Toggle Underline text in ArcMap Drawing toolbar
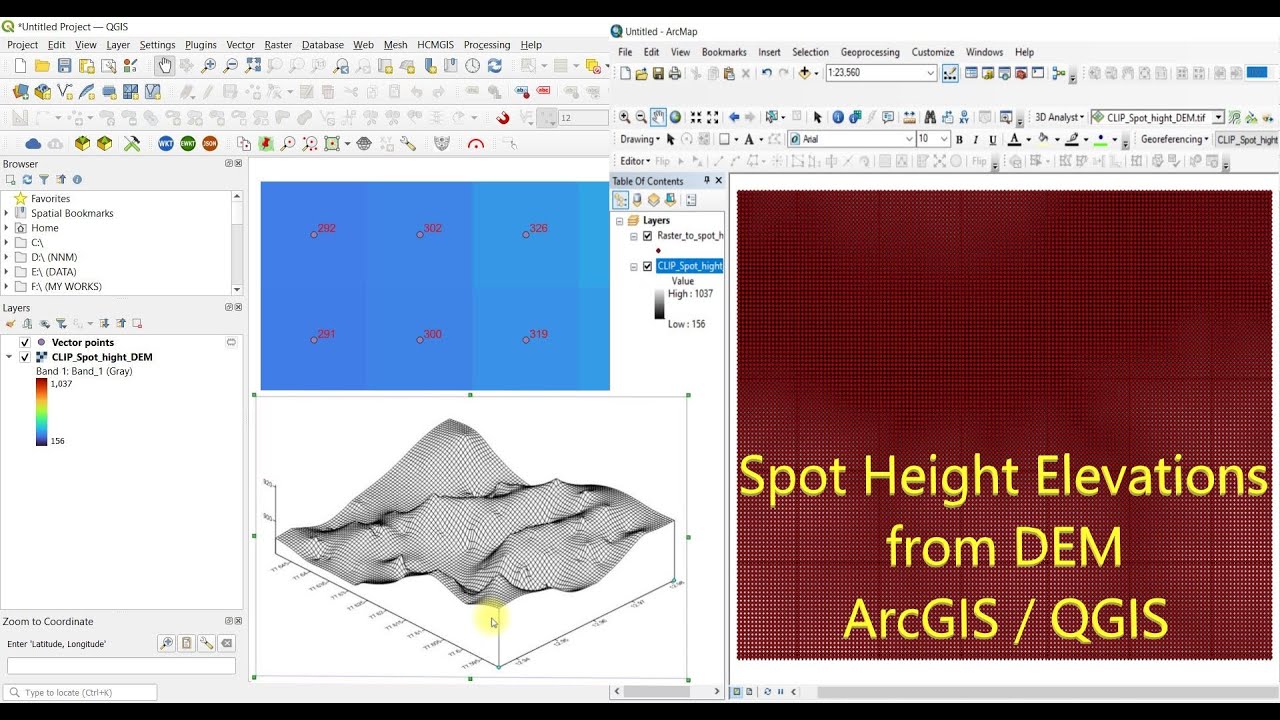 pyautogui.click(x=993, y=140)
